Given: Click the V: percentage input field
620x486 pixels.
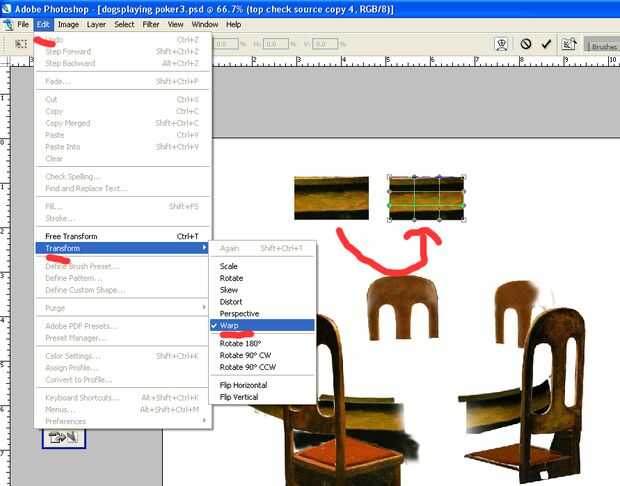Looking at the screenshot, I should tap(325, 44).
